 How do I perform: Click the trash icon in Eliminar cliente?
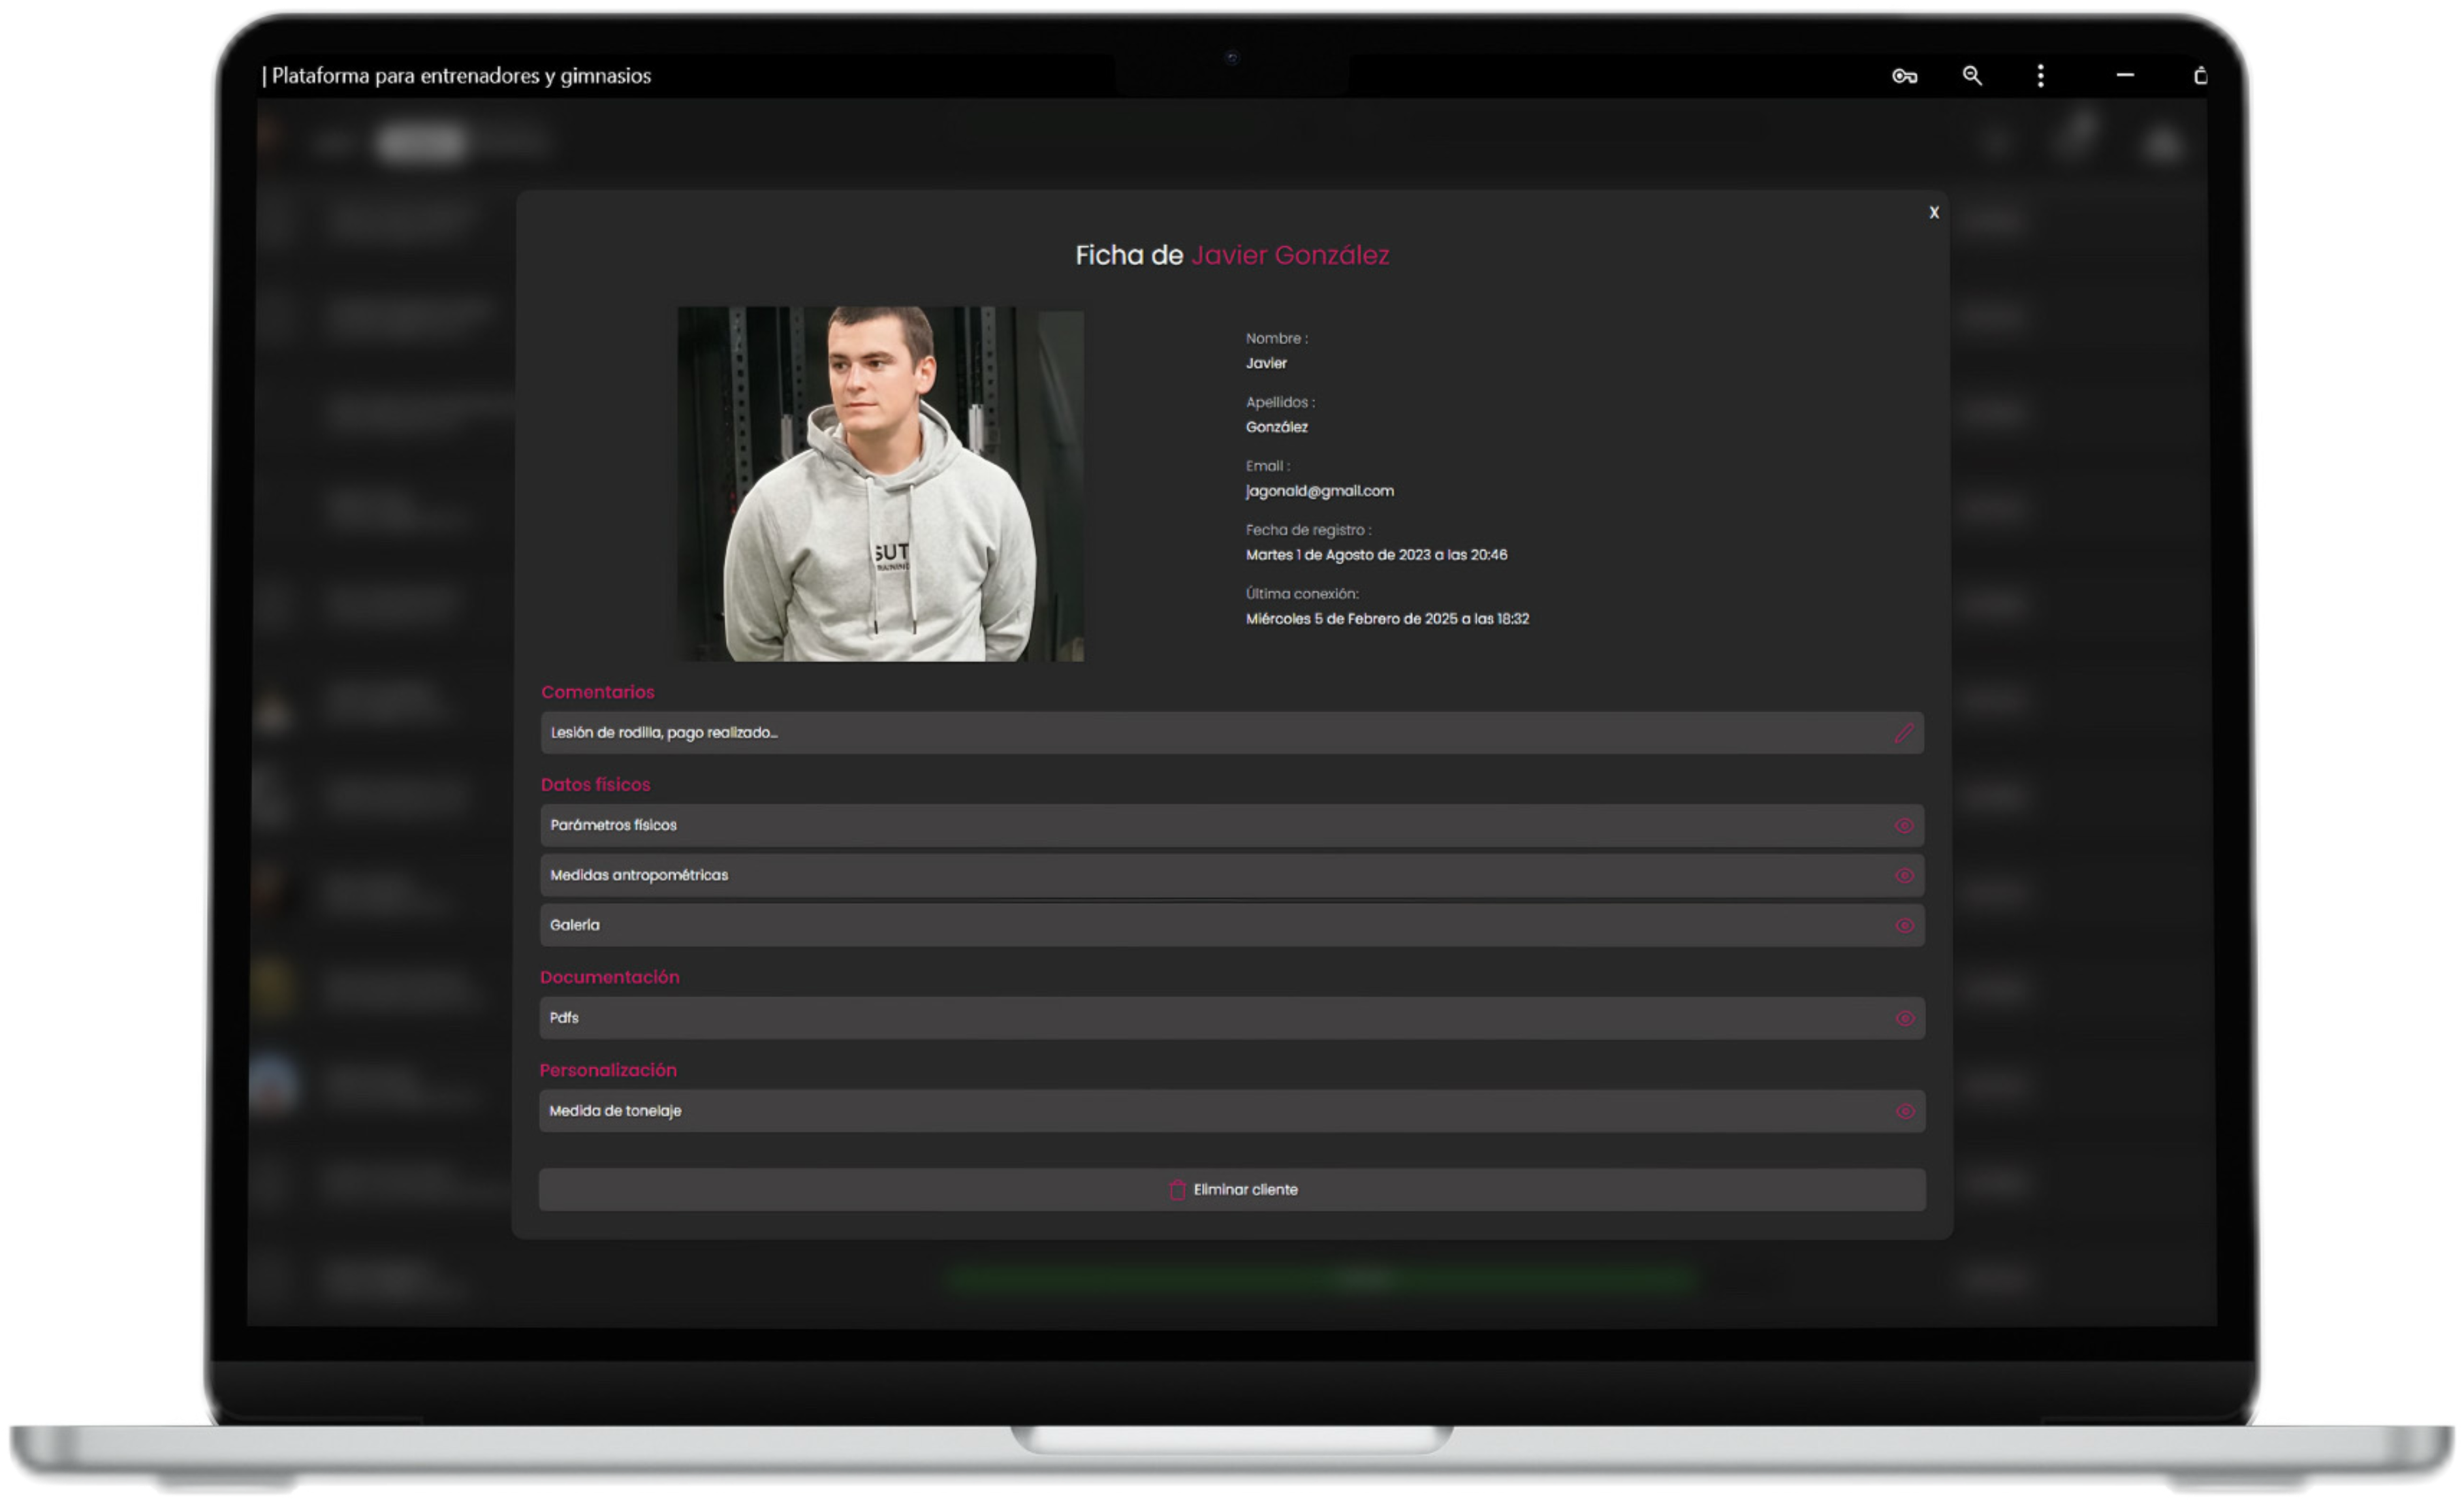coord(1177,1190)
